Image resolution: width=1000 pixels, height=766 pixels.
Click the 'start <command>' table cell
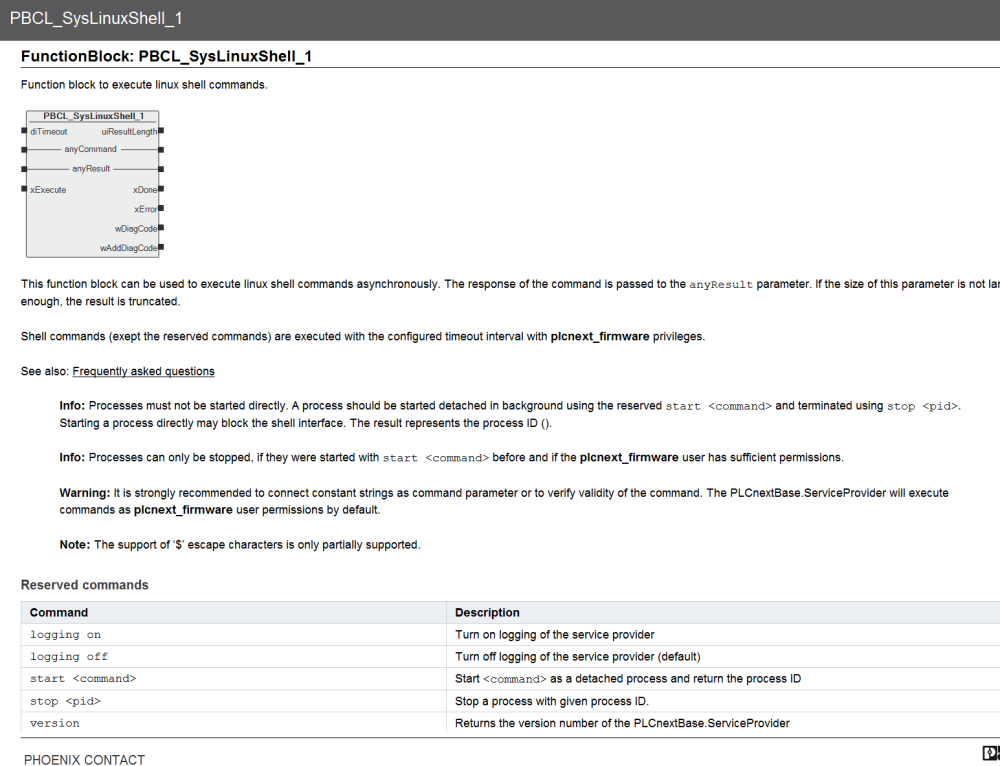tap(82, 679)
